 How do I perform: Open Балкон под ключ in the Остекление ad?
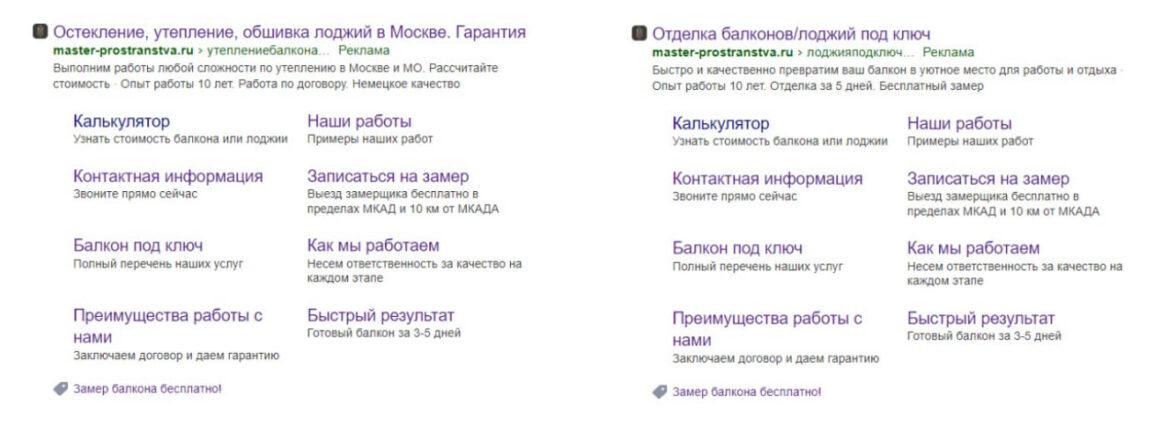pyautogui.click(x=138, y=245)
